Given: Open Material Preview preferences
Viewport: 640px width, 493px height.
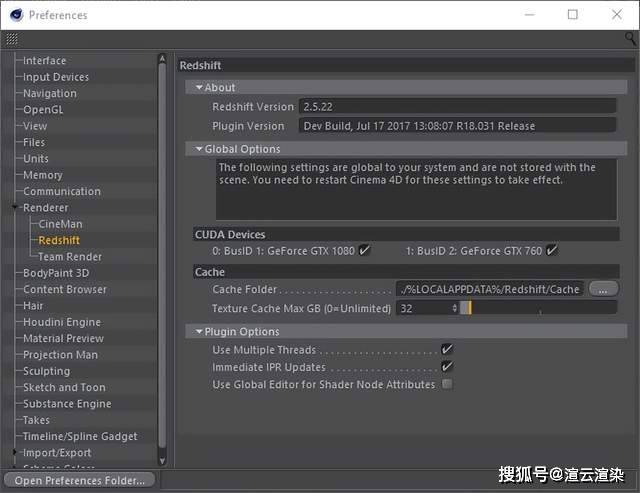Looking at the screenshot, I should click(x=64, y=338).
